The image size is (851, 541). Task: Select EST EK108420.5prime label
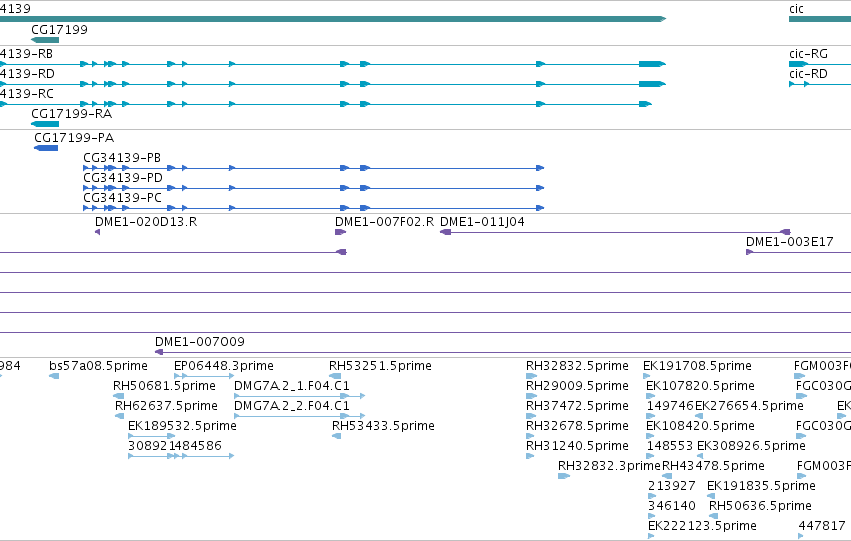click(700, 425)
